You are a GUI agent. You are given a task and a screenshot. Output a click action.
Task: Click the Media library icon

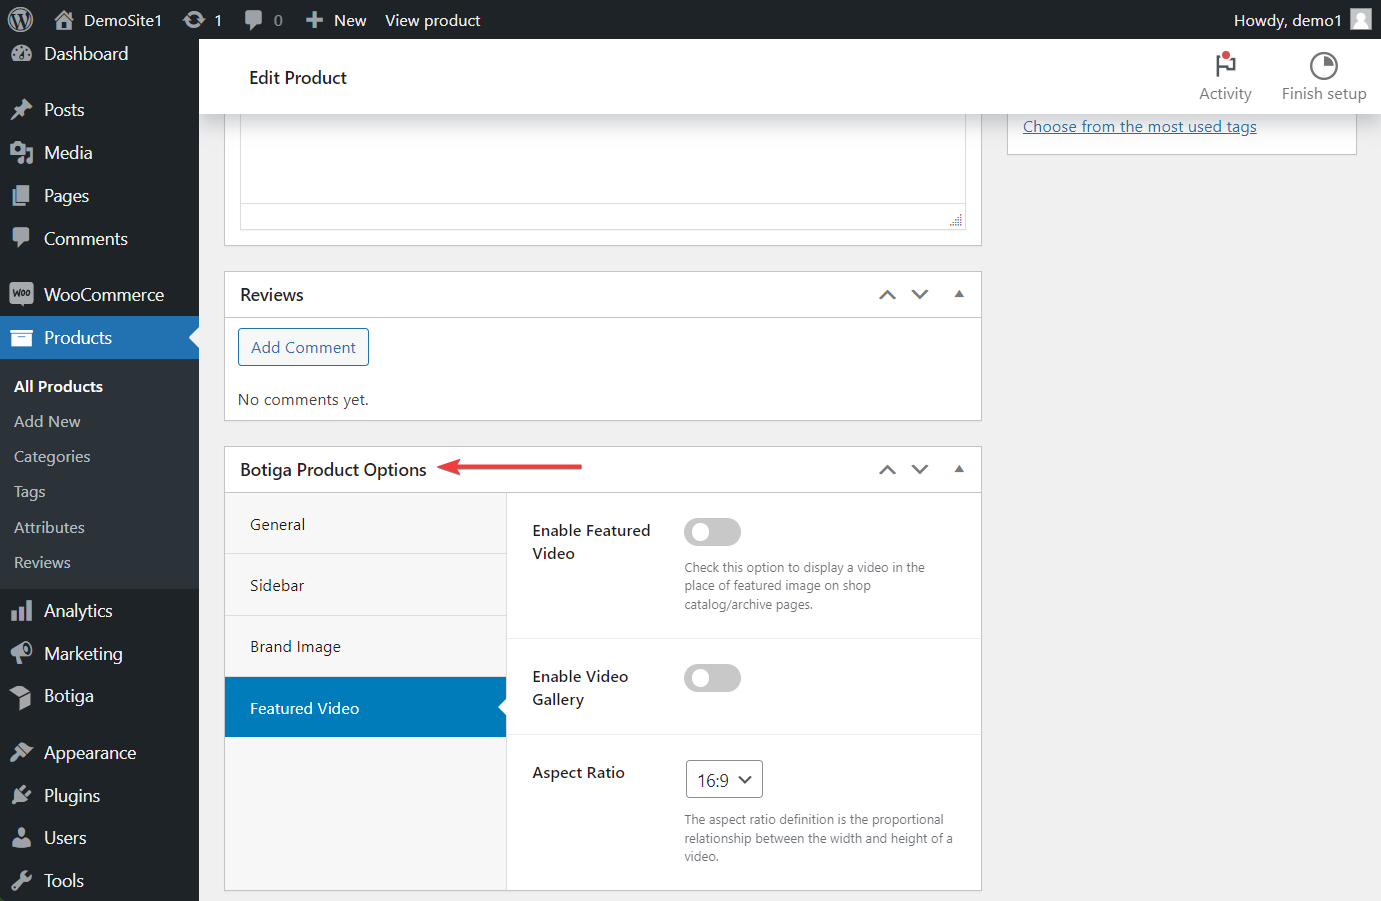[x=21, y=153]
